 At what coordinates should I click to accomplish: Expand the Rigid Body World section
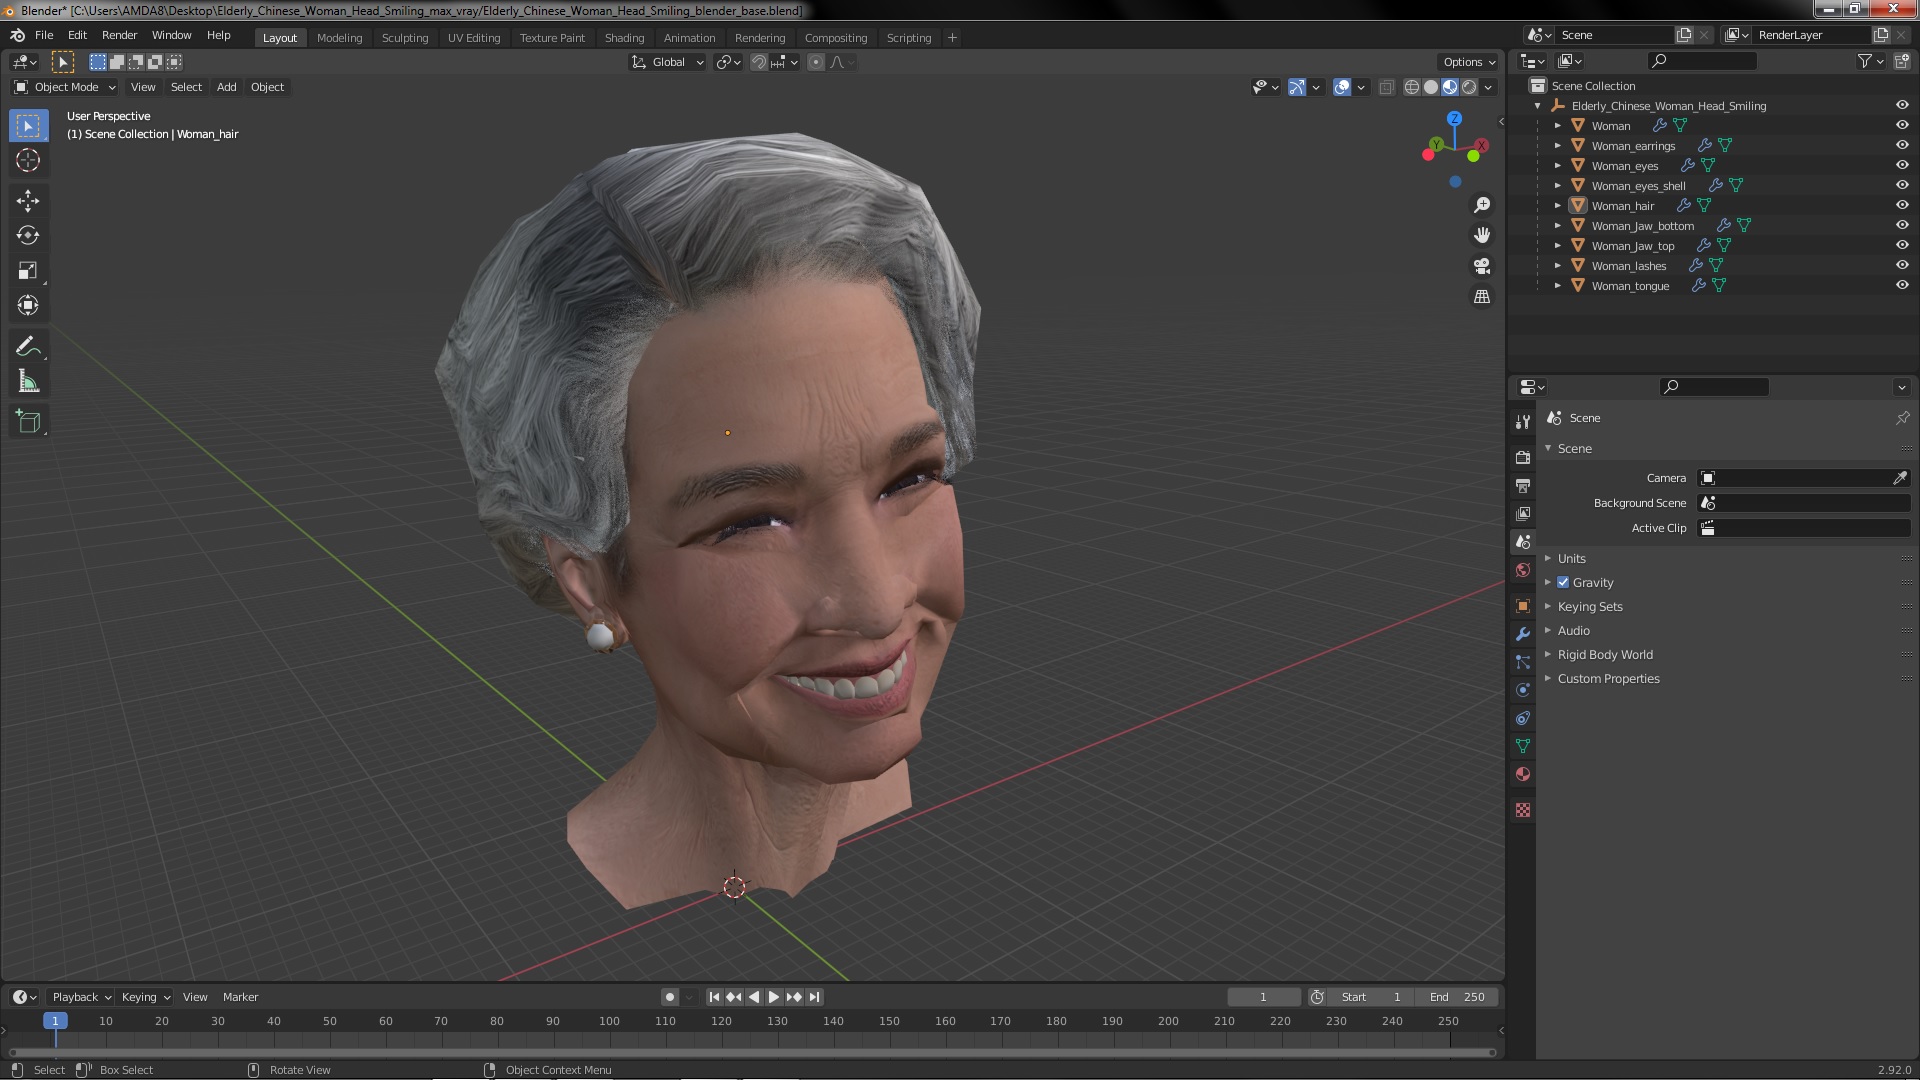(x=1604, y=654)
